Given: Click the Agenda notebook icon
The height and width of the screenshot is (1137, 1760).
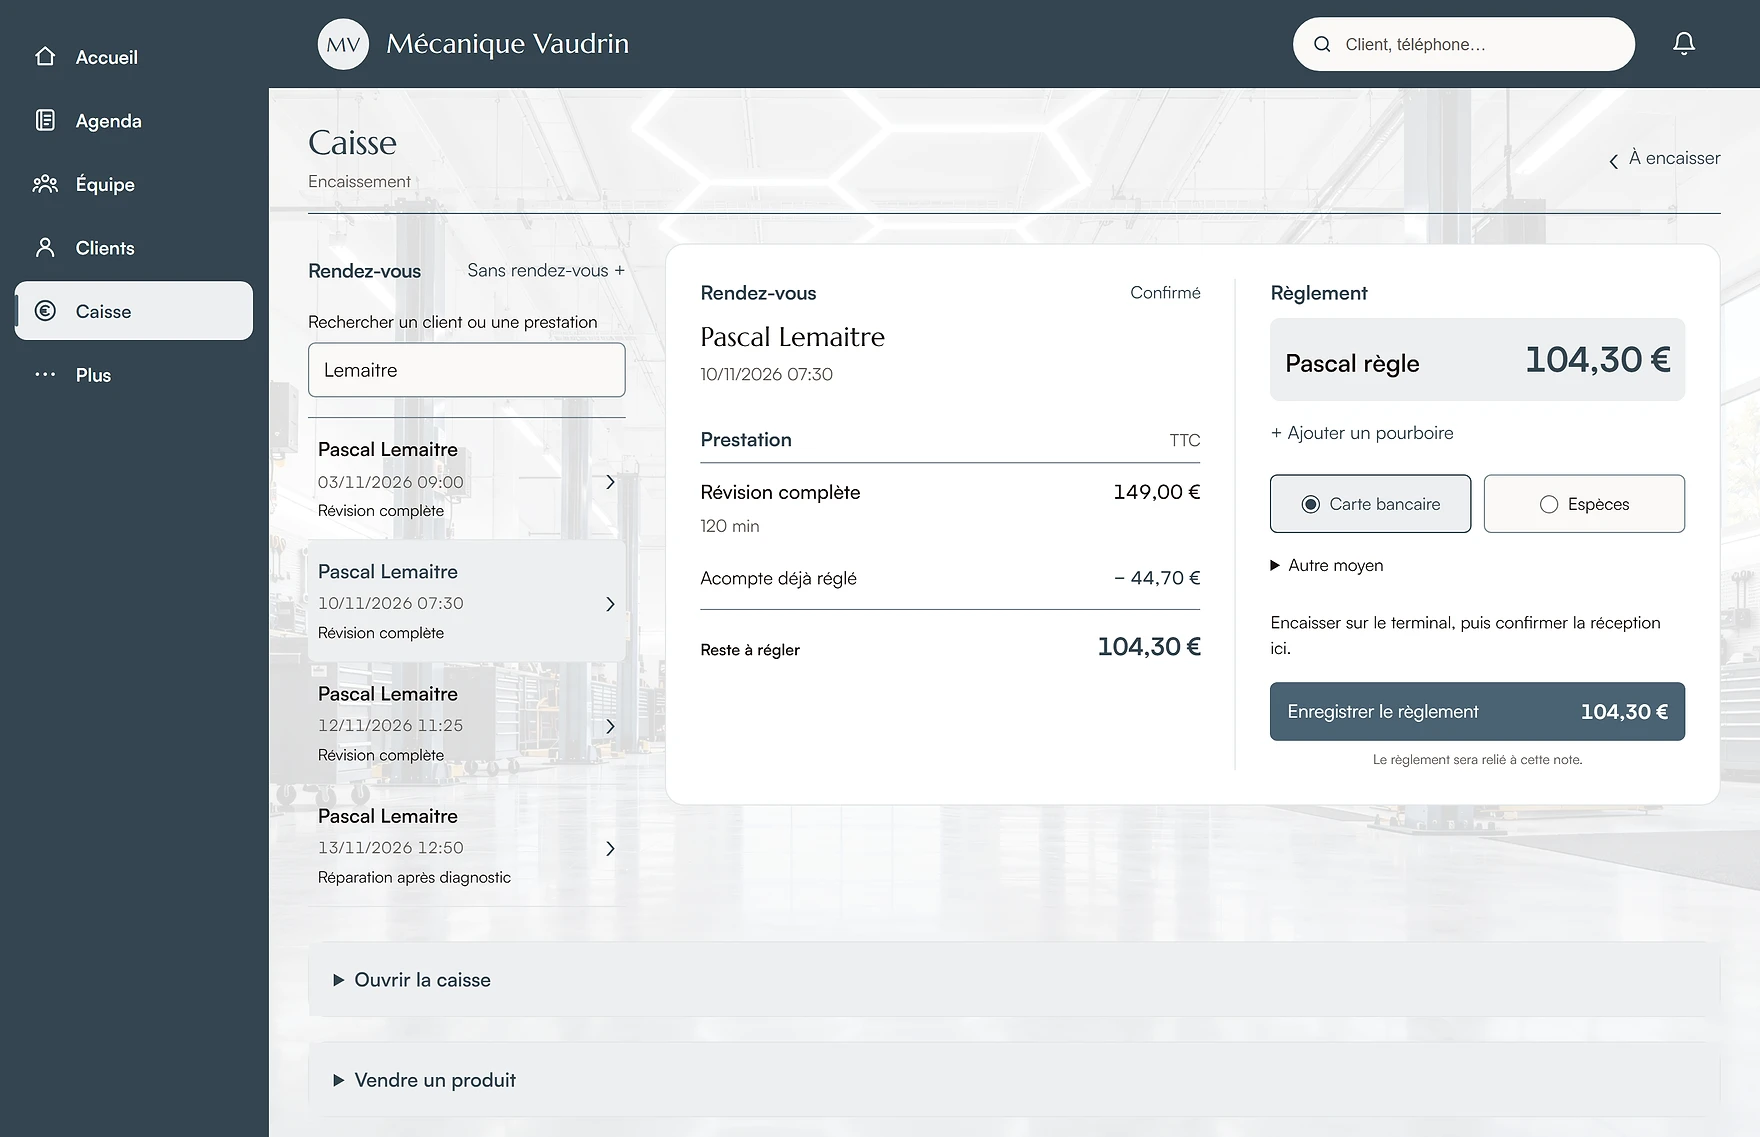Looking at the screenshot, I should [45, 121].
